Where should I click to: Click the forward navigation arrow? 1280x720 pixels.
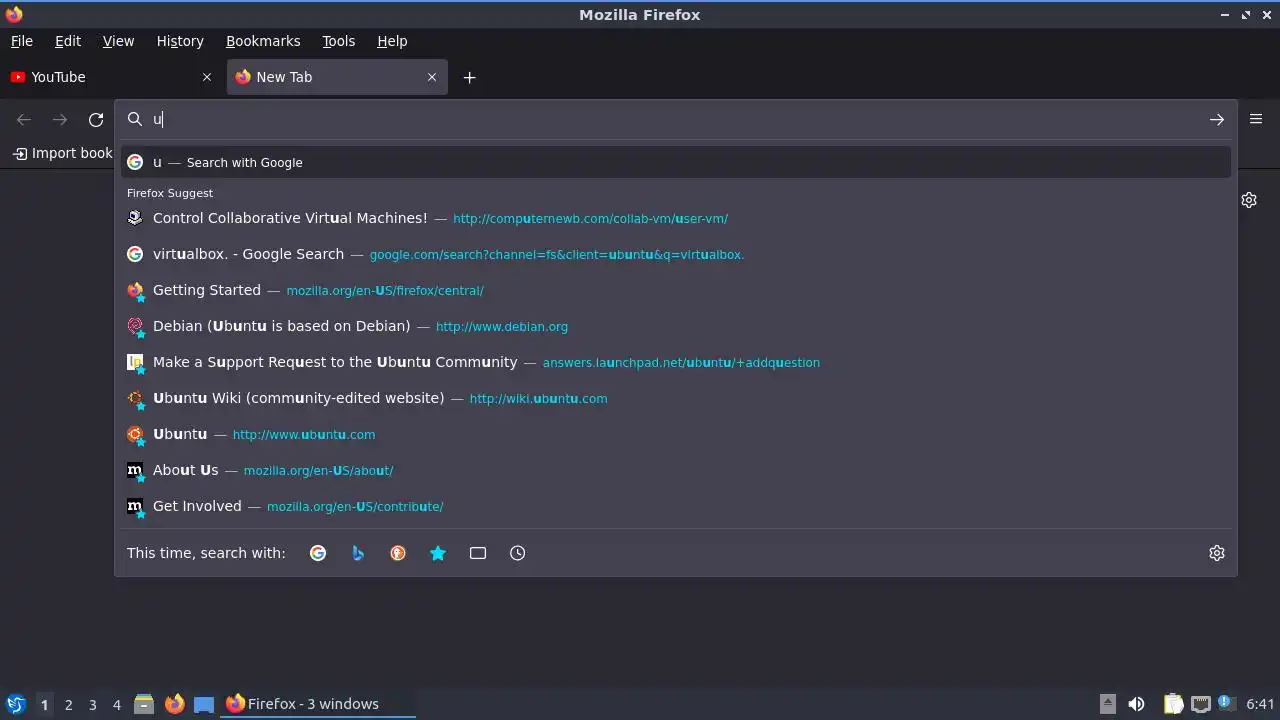60,120
